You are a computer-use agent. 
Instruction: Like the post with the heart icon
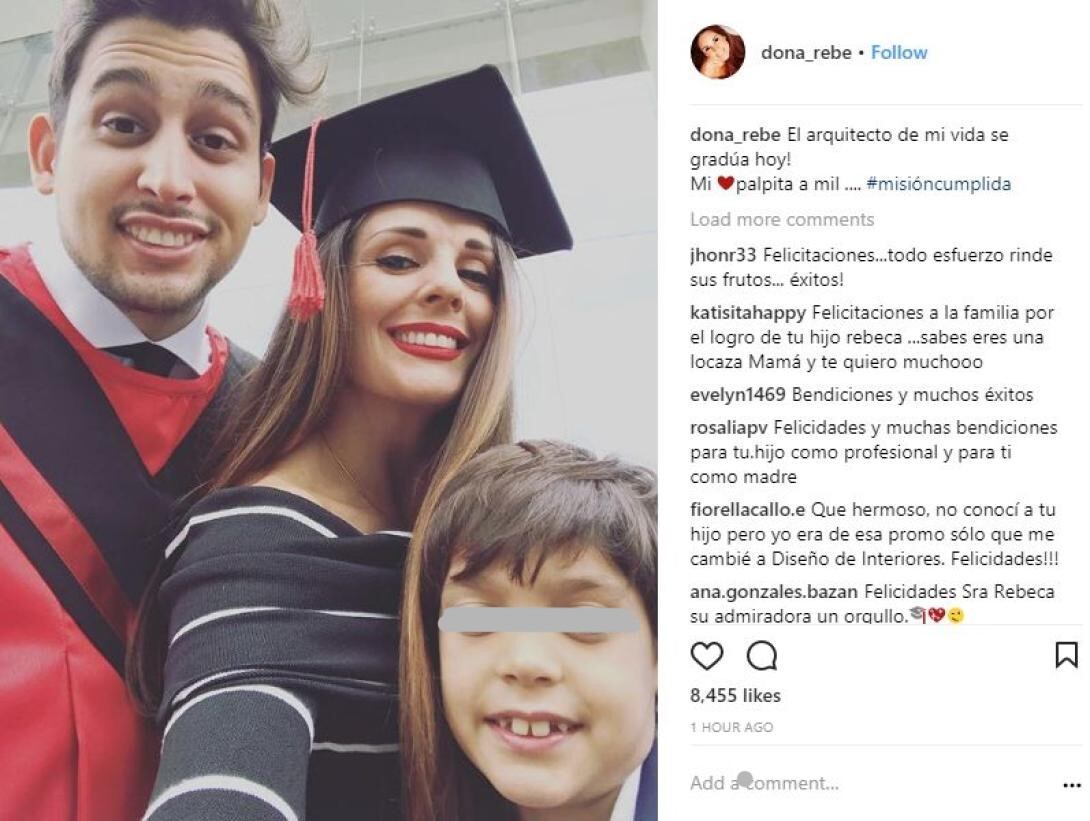[x=706, y=656]
